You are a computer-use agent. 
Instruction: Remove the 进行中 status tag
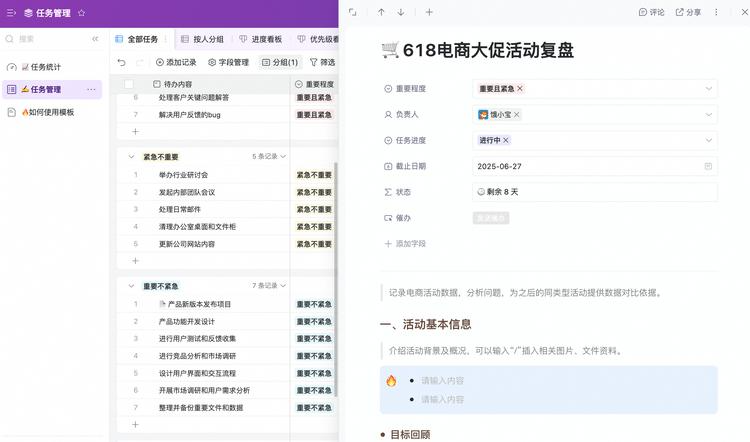(x=506, y=140)
